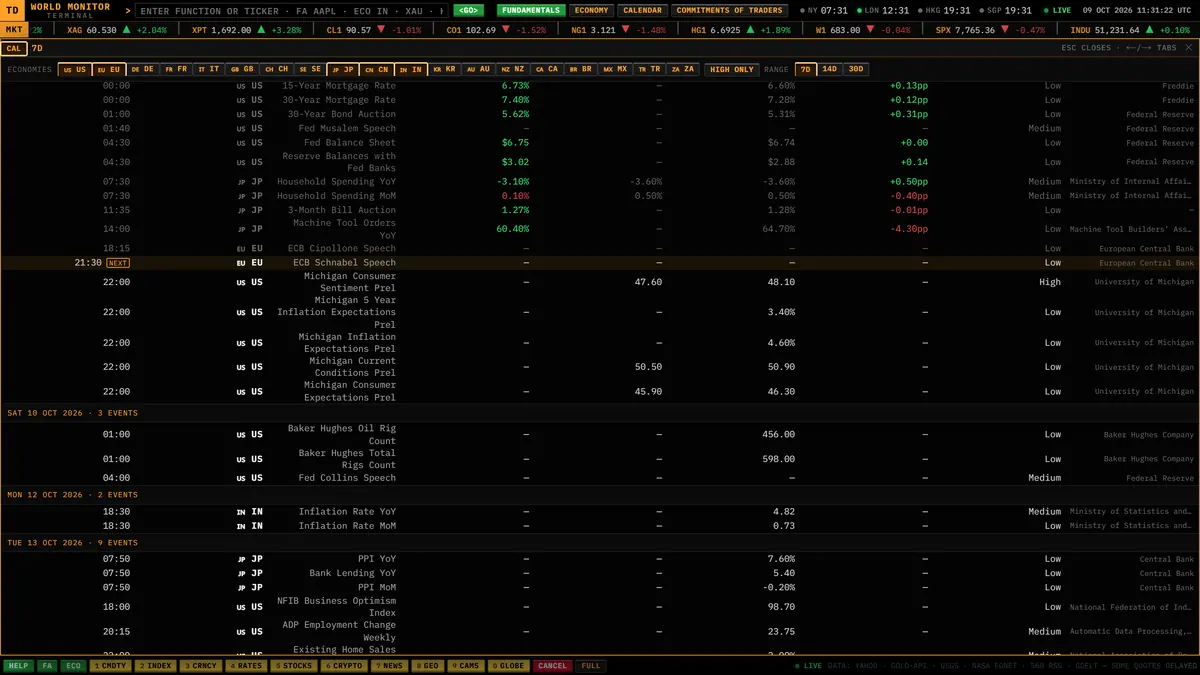Select the Fed Collins Speech row
Viewport: 1200px width, 675px height.
[600, 478]
